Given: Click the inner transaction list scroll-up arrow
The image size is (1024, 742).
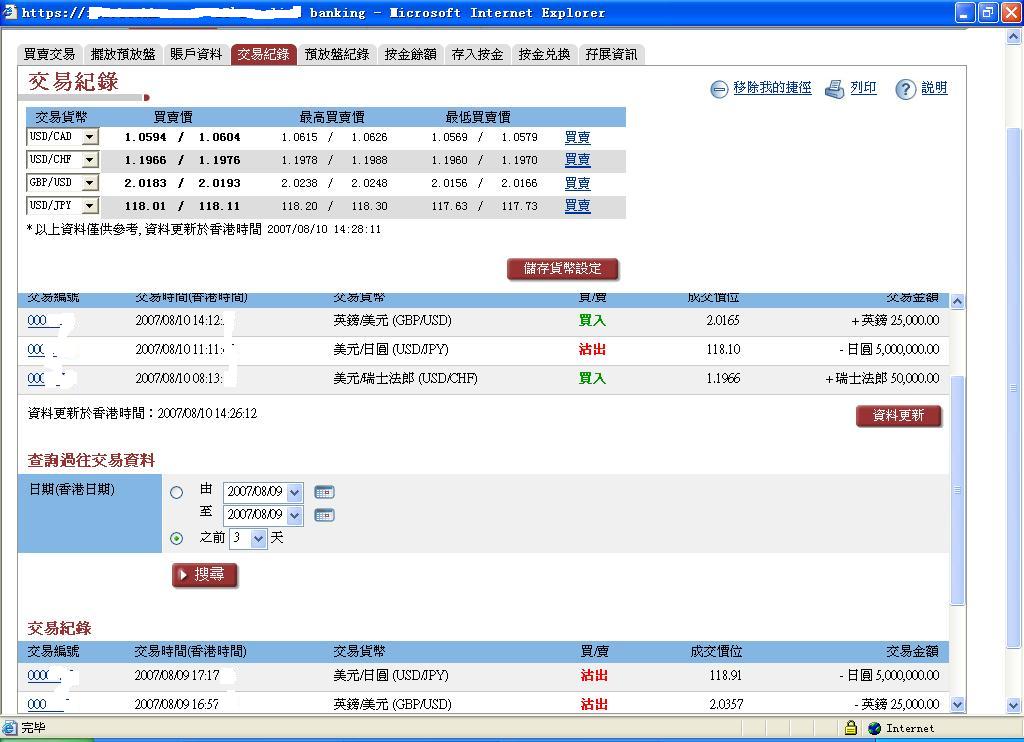Looking at the screenshot, I should tap(957, 301).
